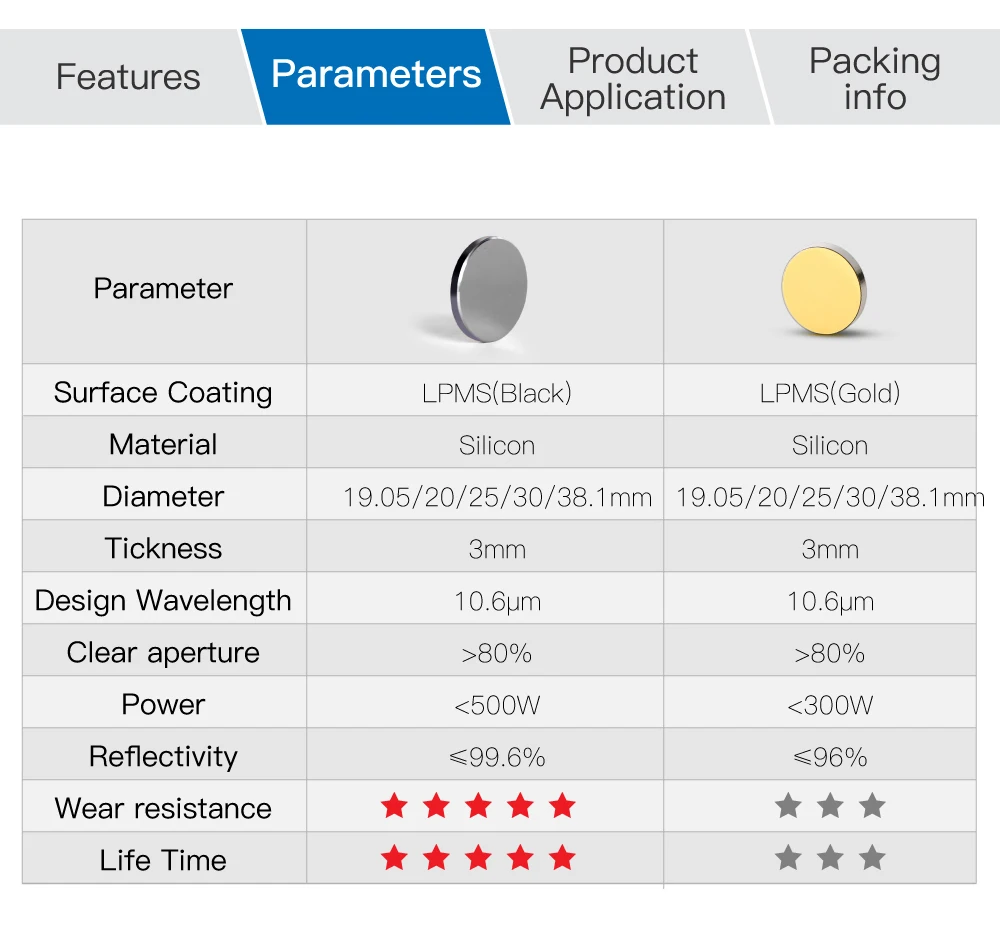This screenshot has height=944, width=1000.
Task: Click the ≤96% reflectivity value
Action: coord(830,757)
